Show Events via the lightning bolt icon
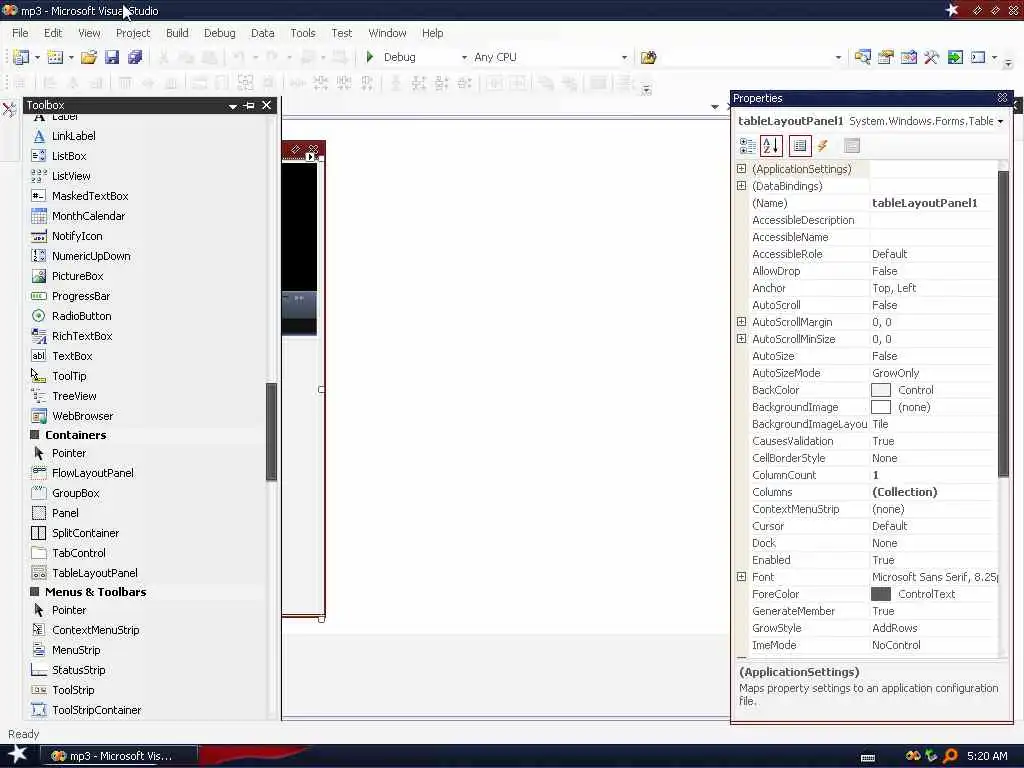1024x768 pixels. coord(823,146)
